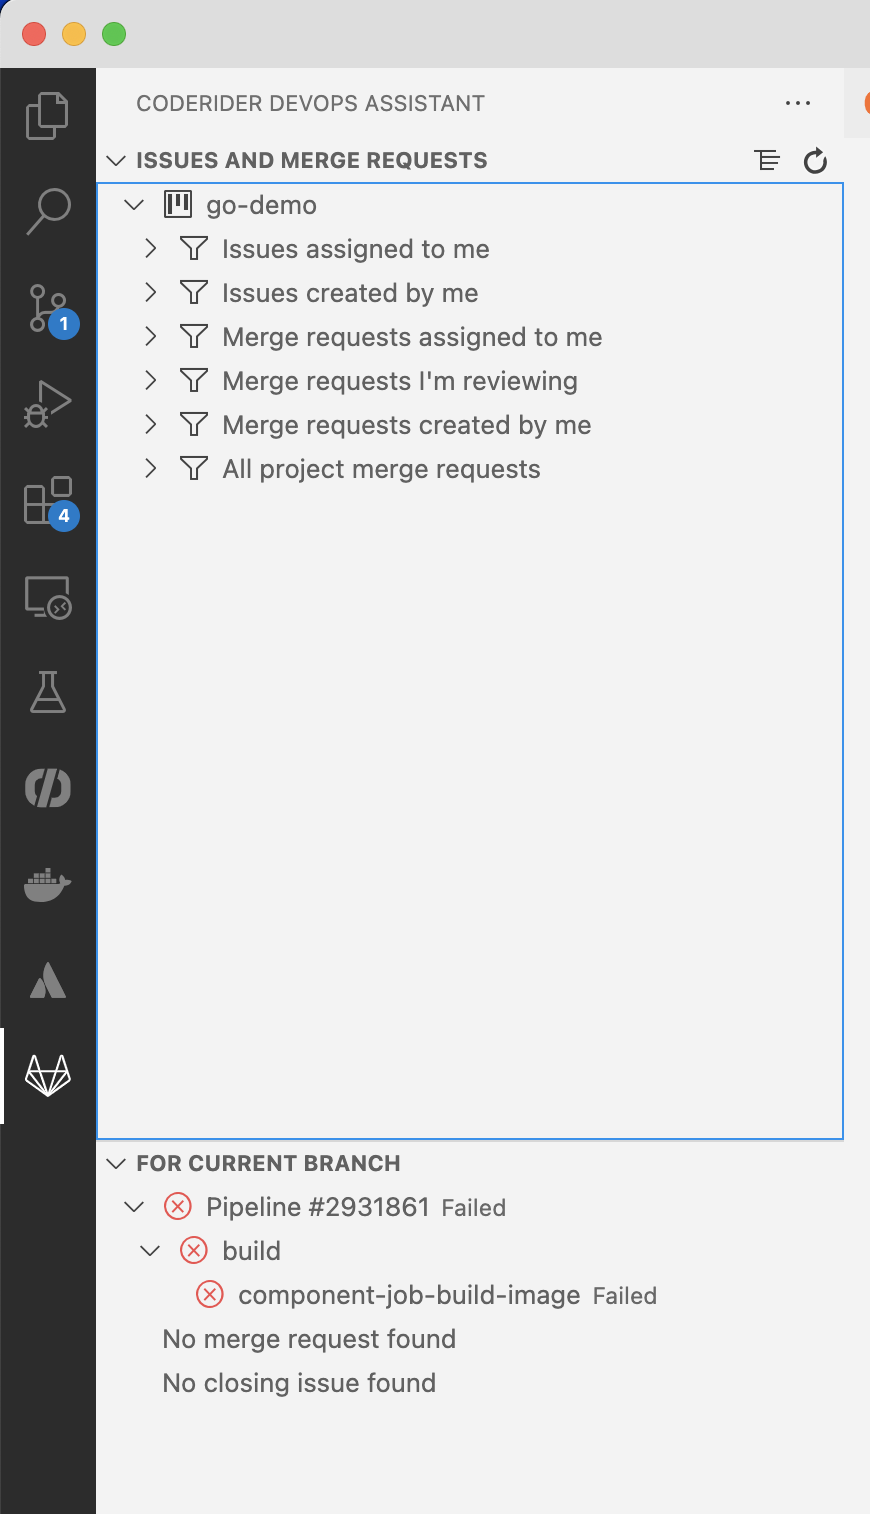
Task: Open the Search panel
Action: 47,210
